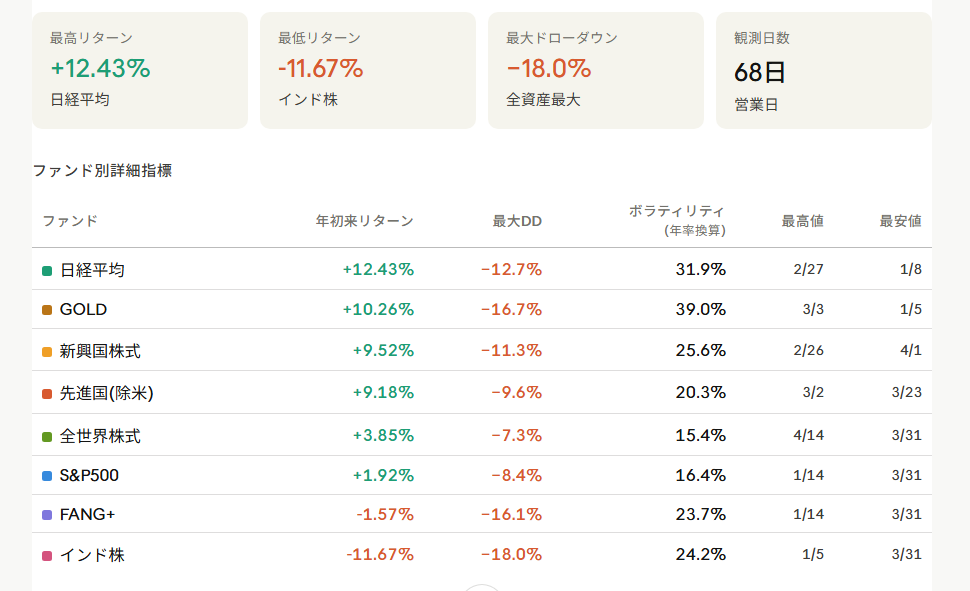Select the purple marker beside FANG+
This screenshot has height=591, width=970.
point(47,515)
